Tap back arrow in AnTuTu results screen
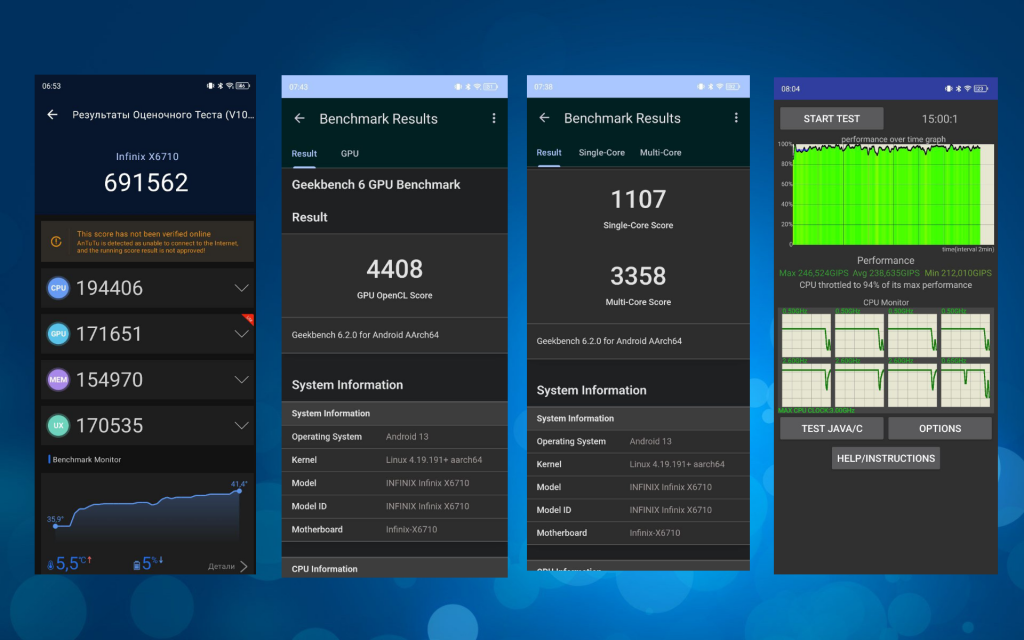Screen dimensions: 1024x640 (52, 115)
